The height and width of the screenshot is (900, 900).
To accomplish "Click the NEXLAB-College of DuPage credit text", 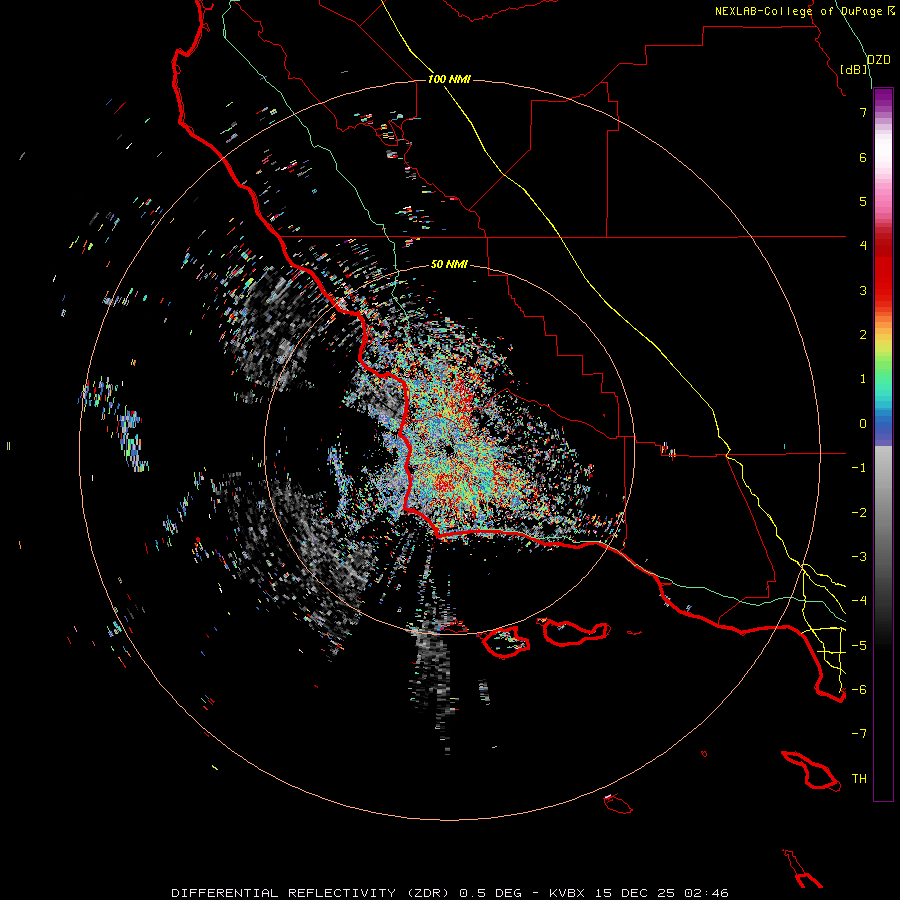I will point(798,11).
